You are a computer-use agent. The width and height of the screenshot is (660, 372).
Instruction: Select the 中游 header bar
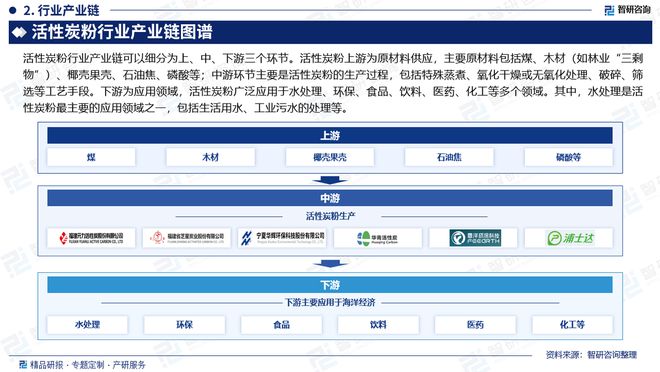pyautogui.click(x=330, y=198)
